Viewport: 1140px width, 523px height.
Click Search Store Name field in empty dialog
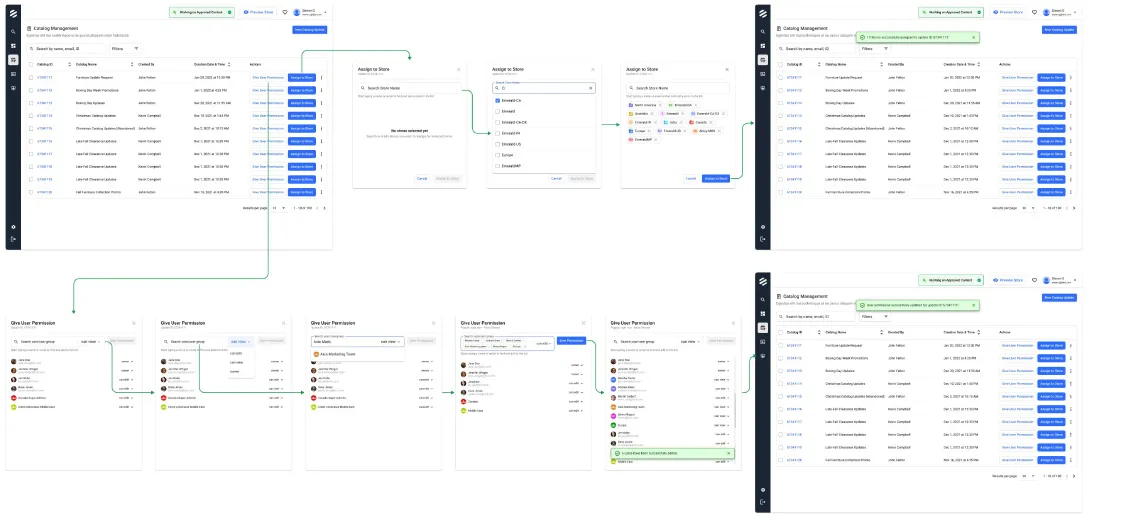click(411, 88)
